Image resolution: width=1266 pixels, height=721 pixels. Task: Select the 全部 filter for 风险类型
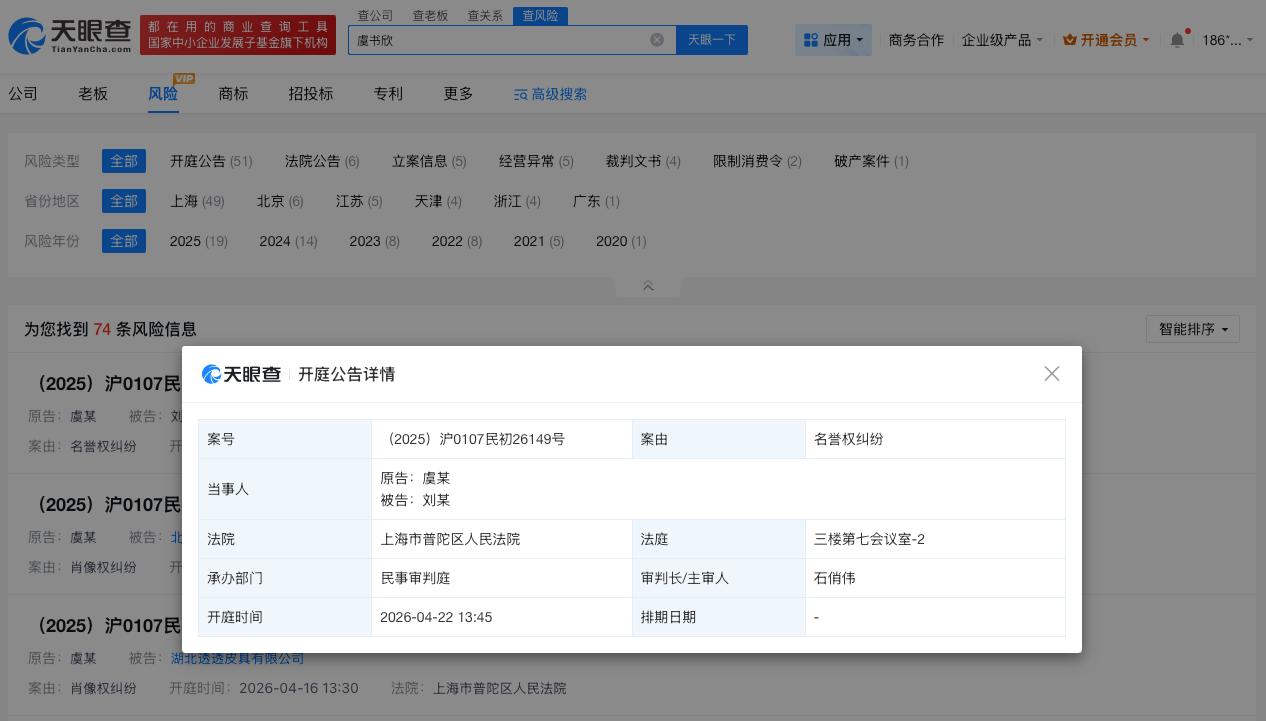(x=124, y=161)
